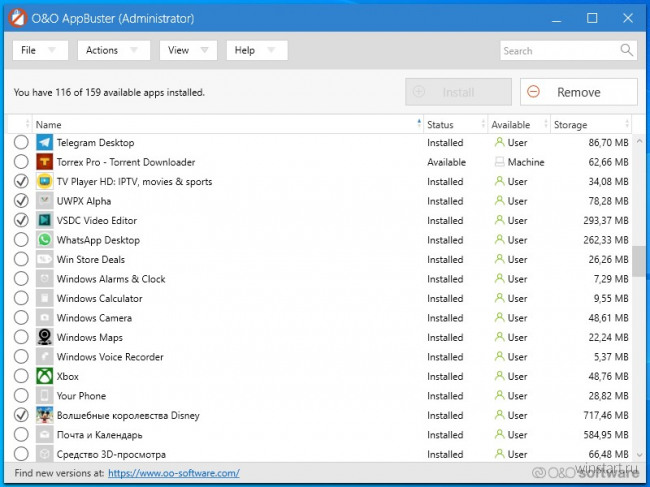Click the Xbox app icon

(x=44, y=376)
